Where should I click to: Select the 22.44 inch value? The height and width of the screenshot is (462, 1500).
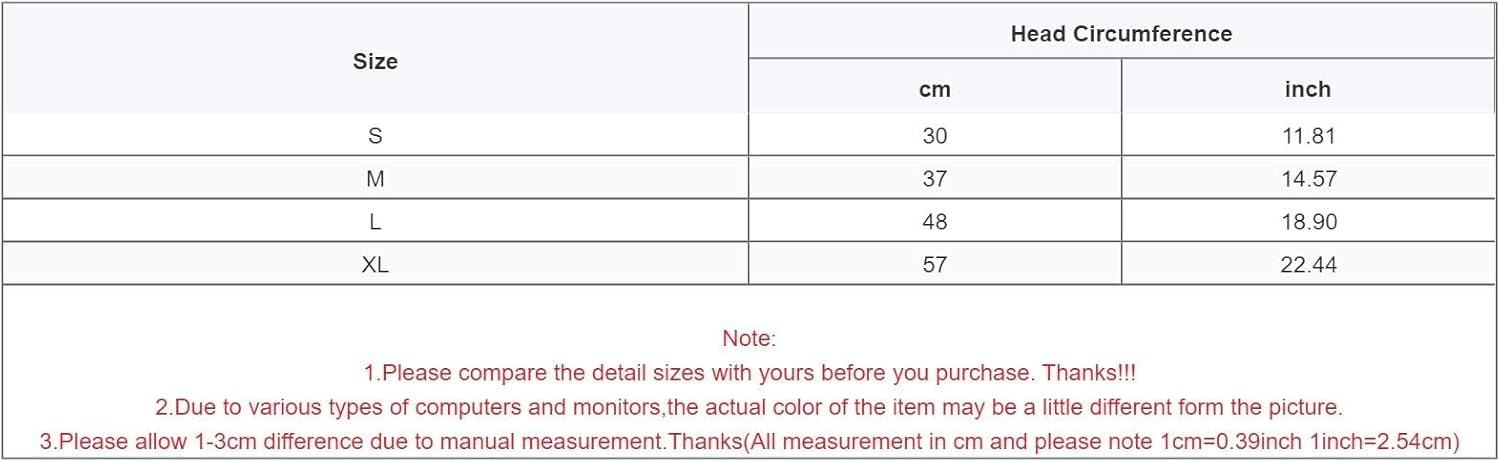click(x=1309, y=264)
